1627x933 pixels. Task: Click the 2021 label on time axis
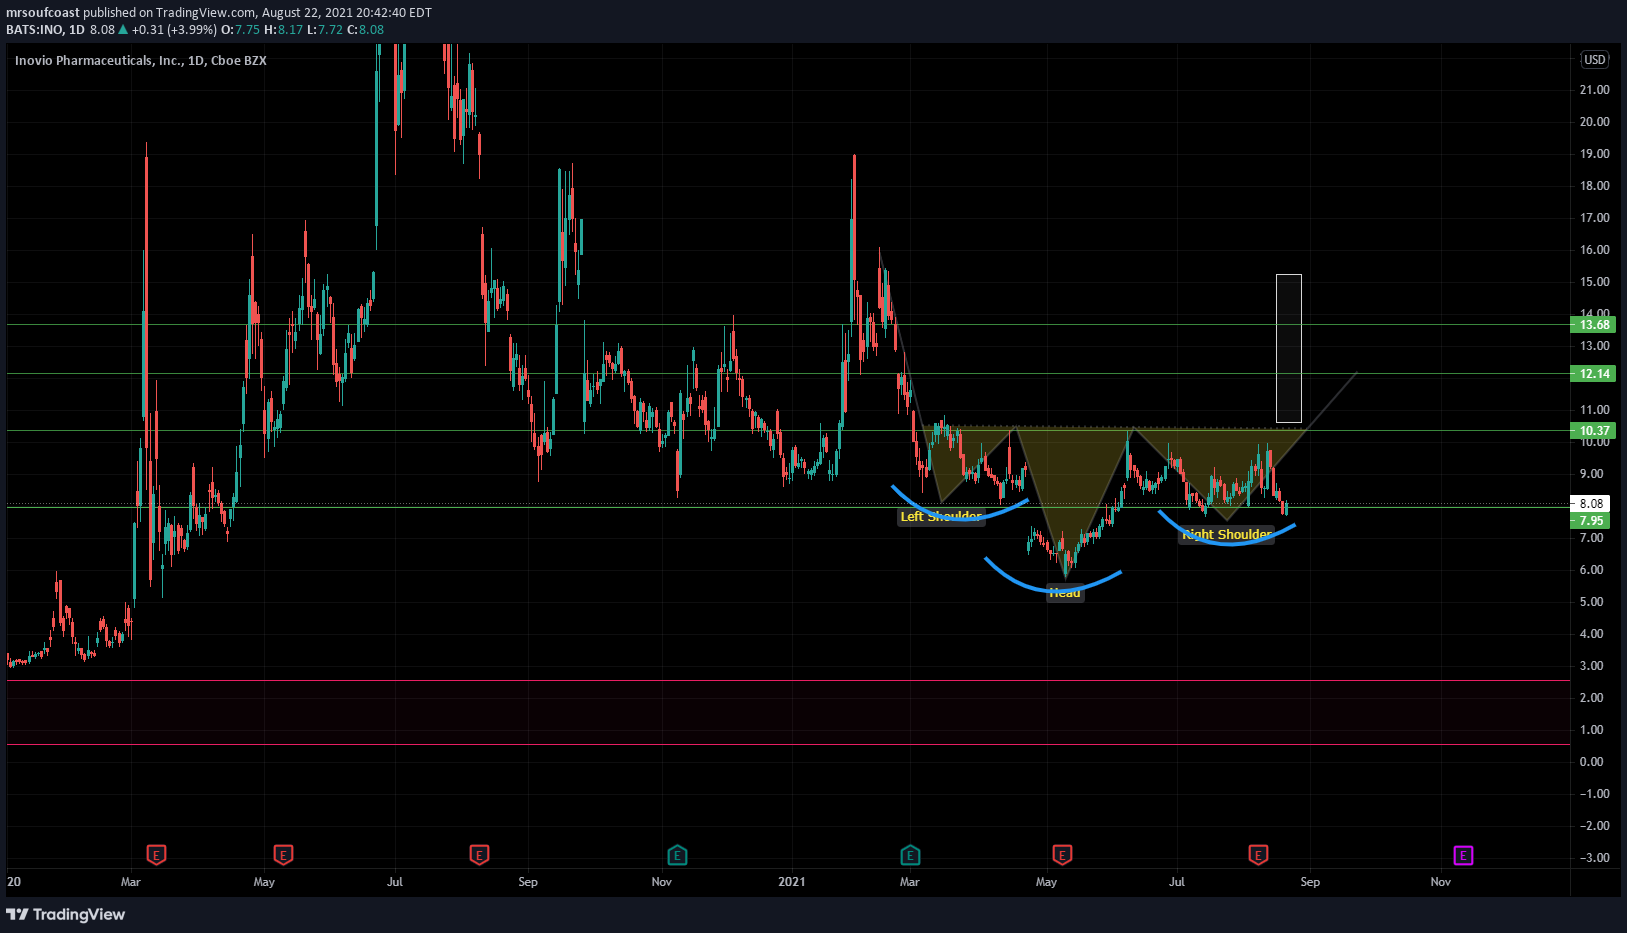click(791, 882)
